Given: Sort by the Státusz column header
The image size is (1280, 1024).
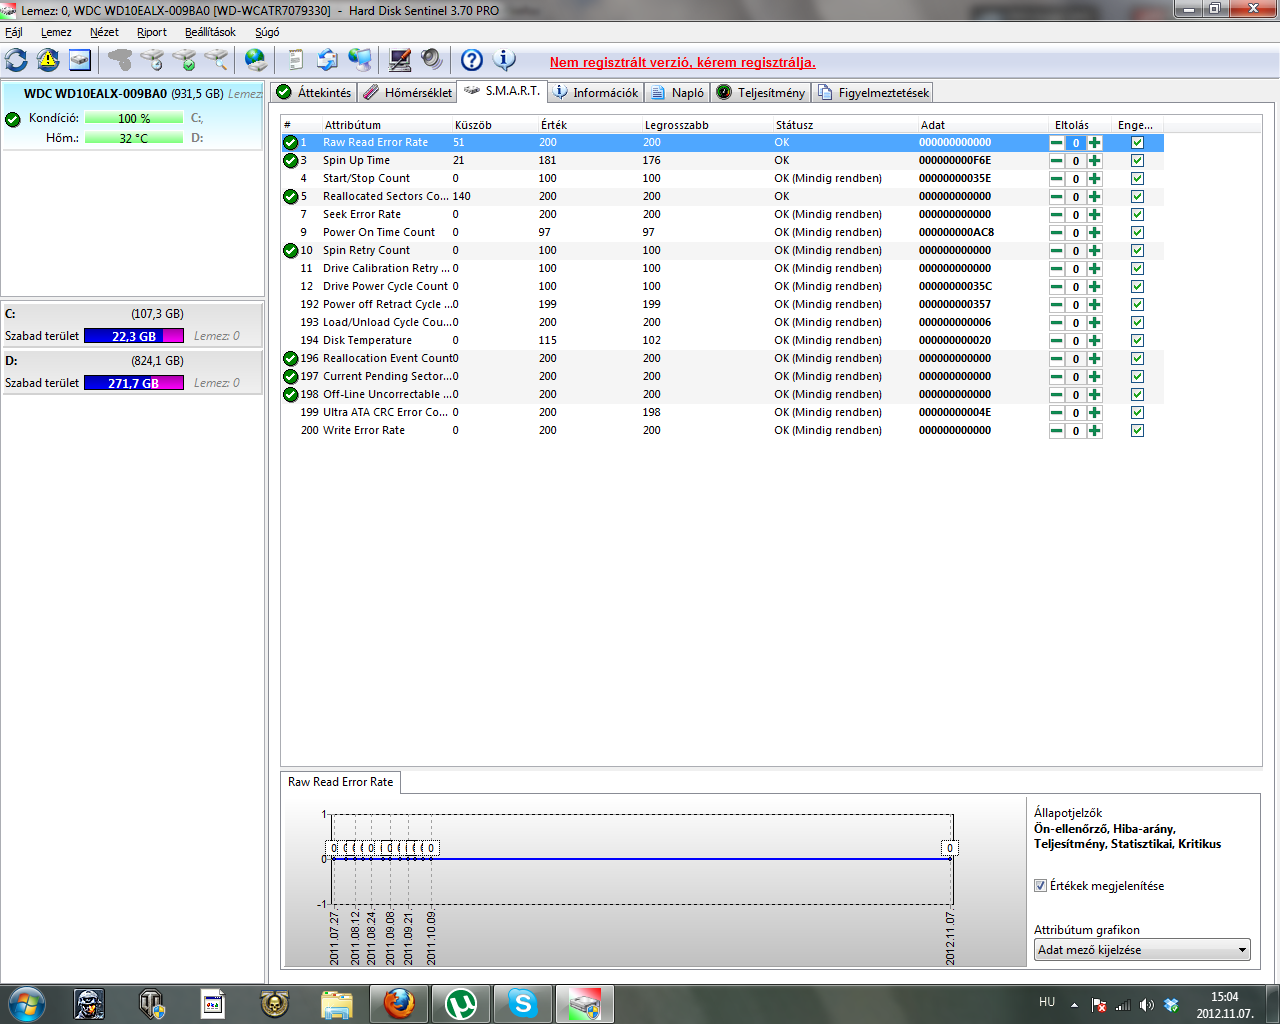Looking at the screenshot, I should pos(844,125).
